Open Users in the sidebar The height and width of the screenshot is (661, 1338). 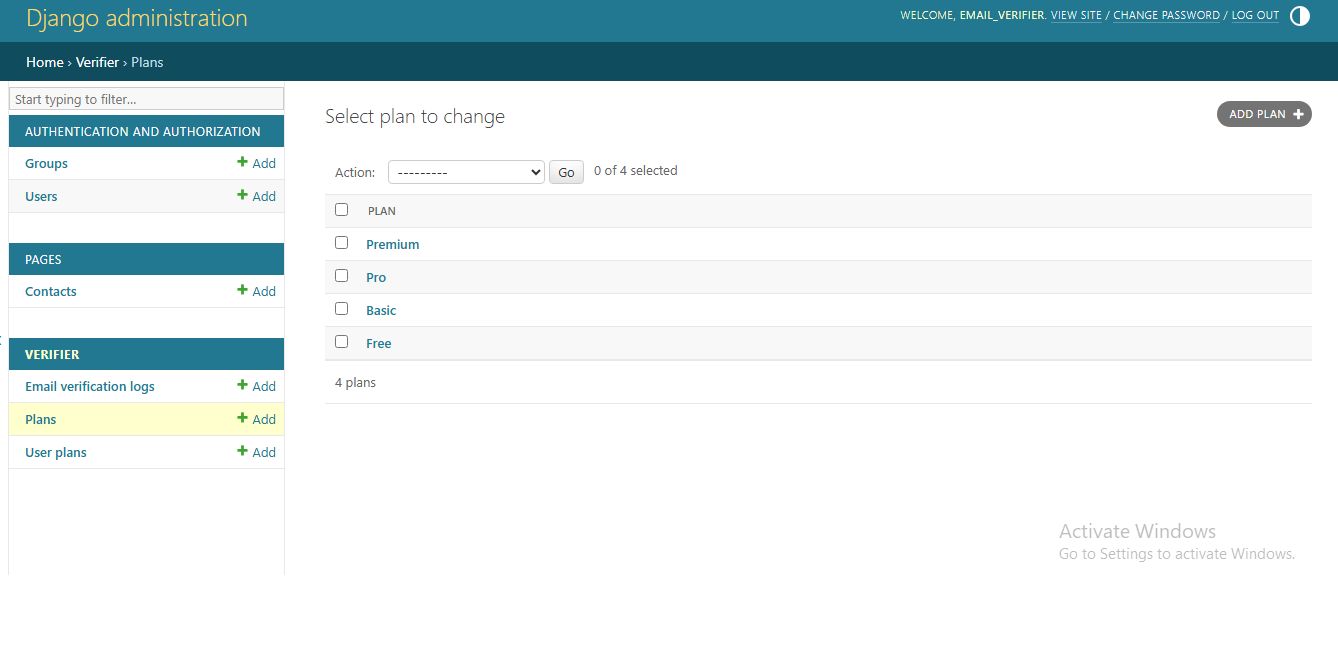coord(41,196)
